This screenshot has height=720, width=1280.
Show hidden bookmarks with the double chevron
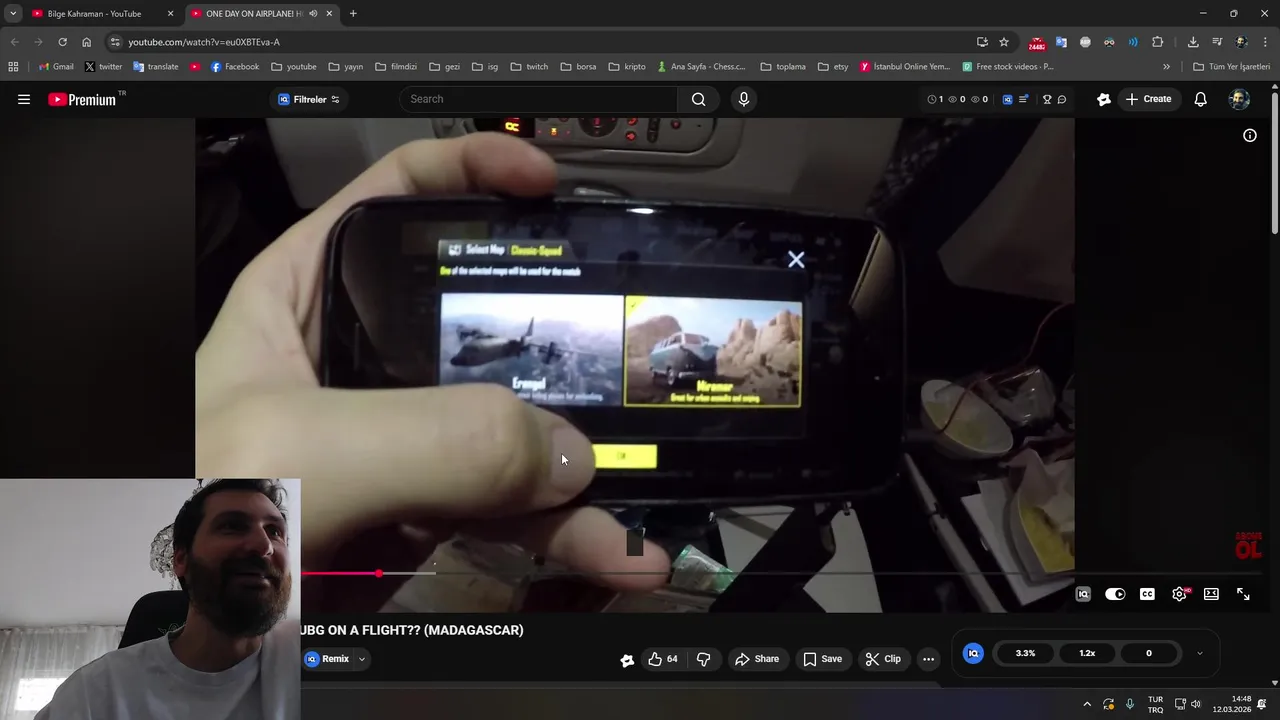[1166, 67]
